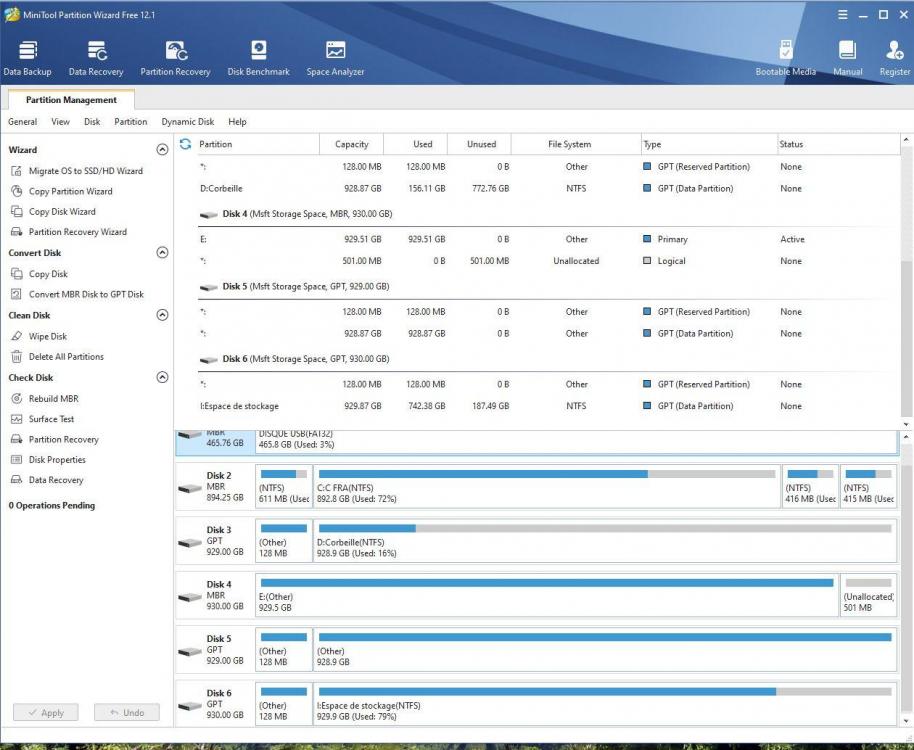Open the Dynamic Disk menu

tap(187, 122)
